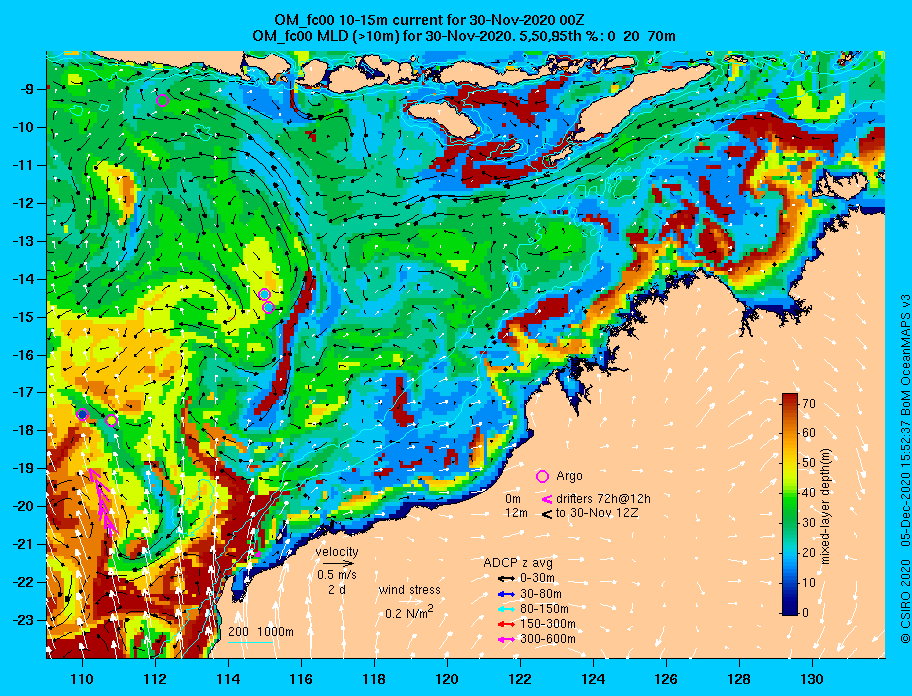The image size is (912, 696).
Task: Click the magenta drifter track near 20S
Action: (x=104, y=502)
